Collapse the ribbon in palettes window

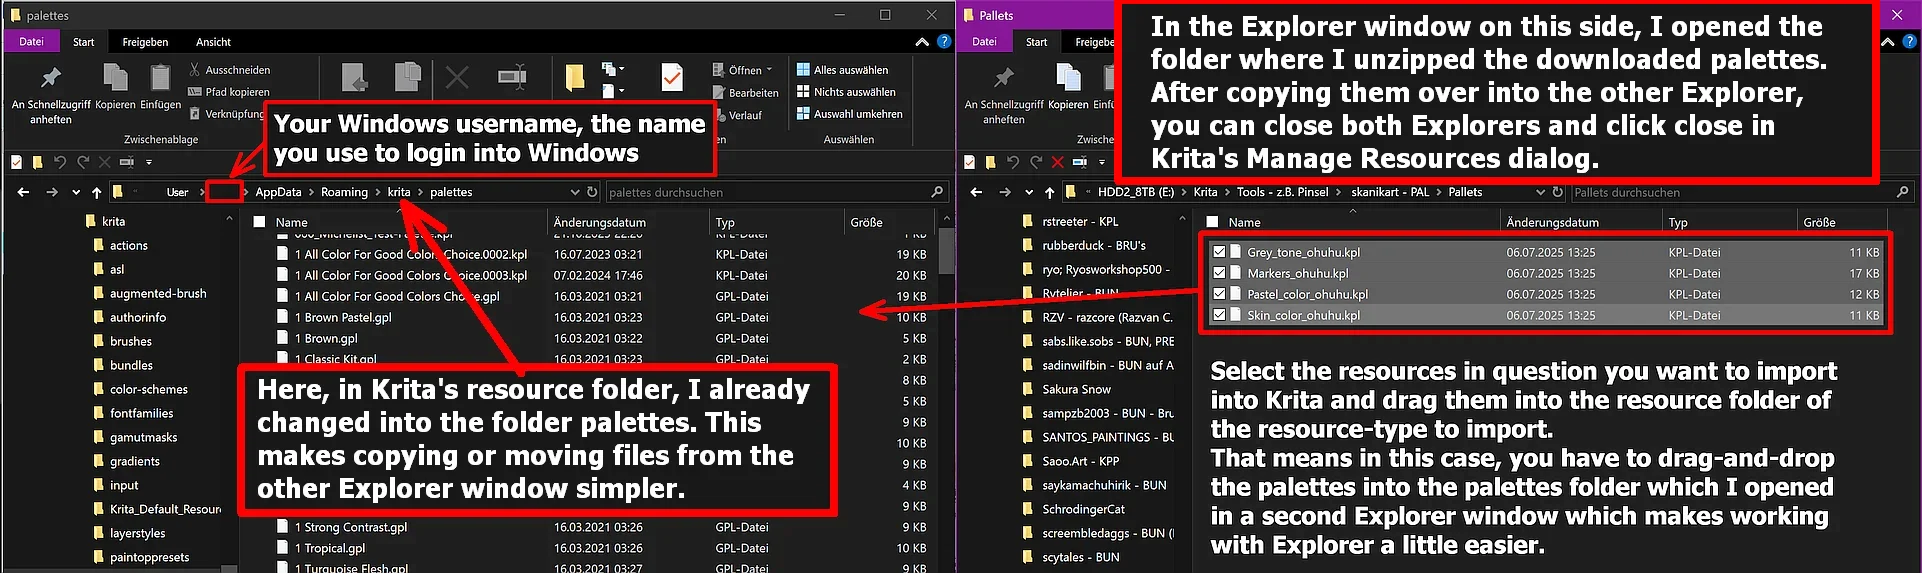(x=921, y=42)
